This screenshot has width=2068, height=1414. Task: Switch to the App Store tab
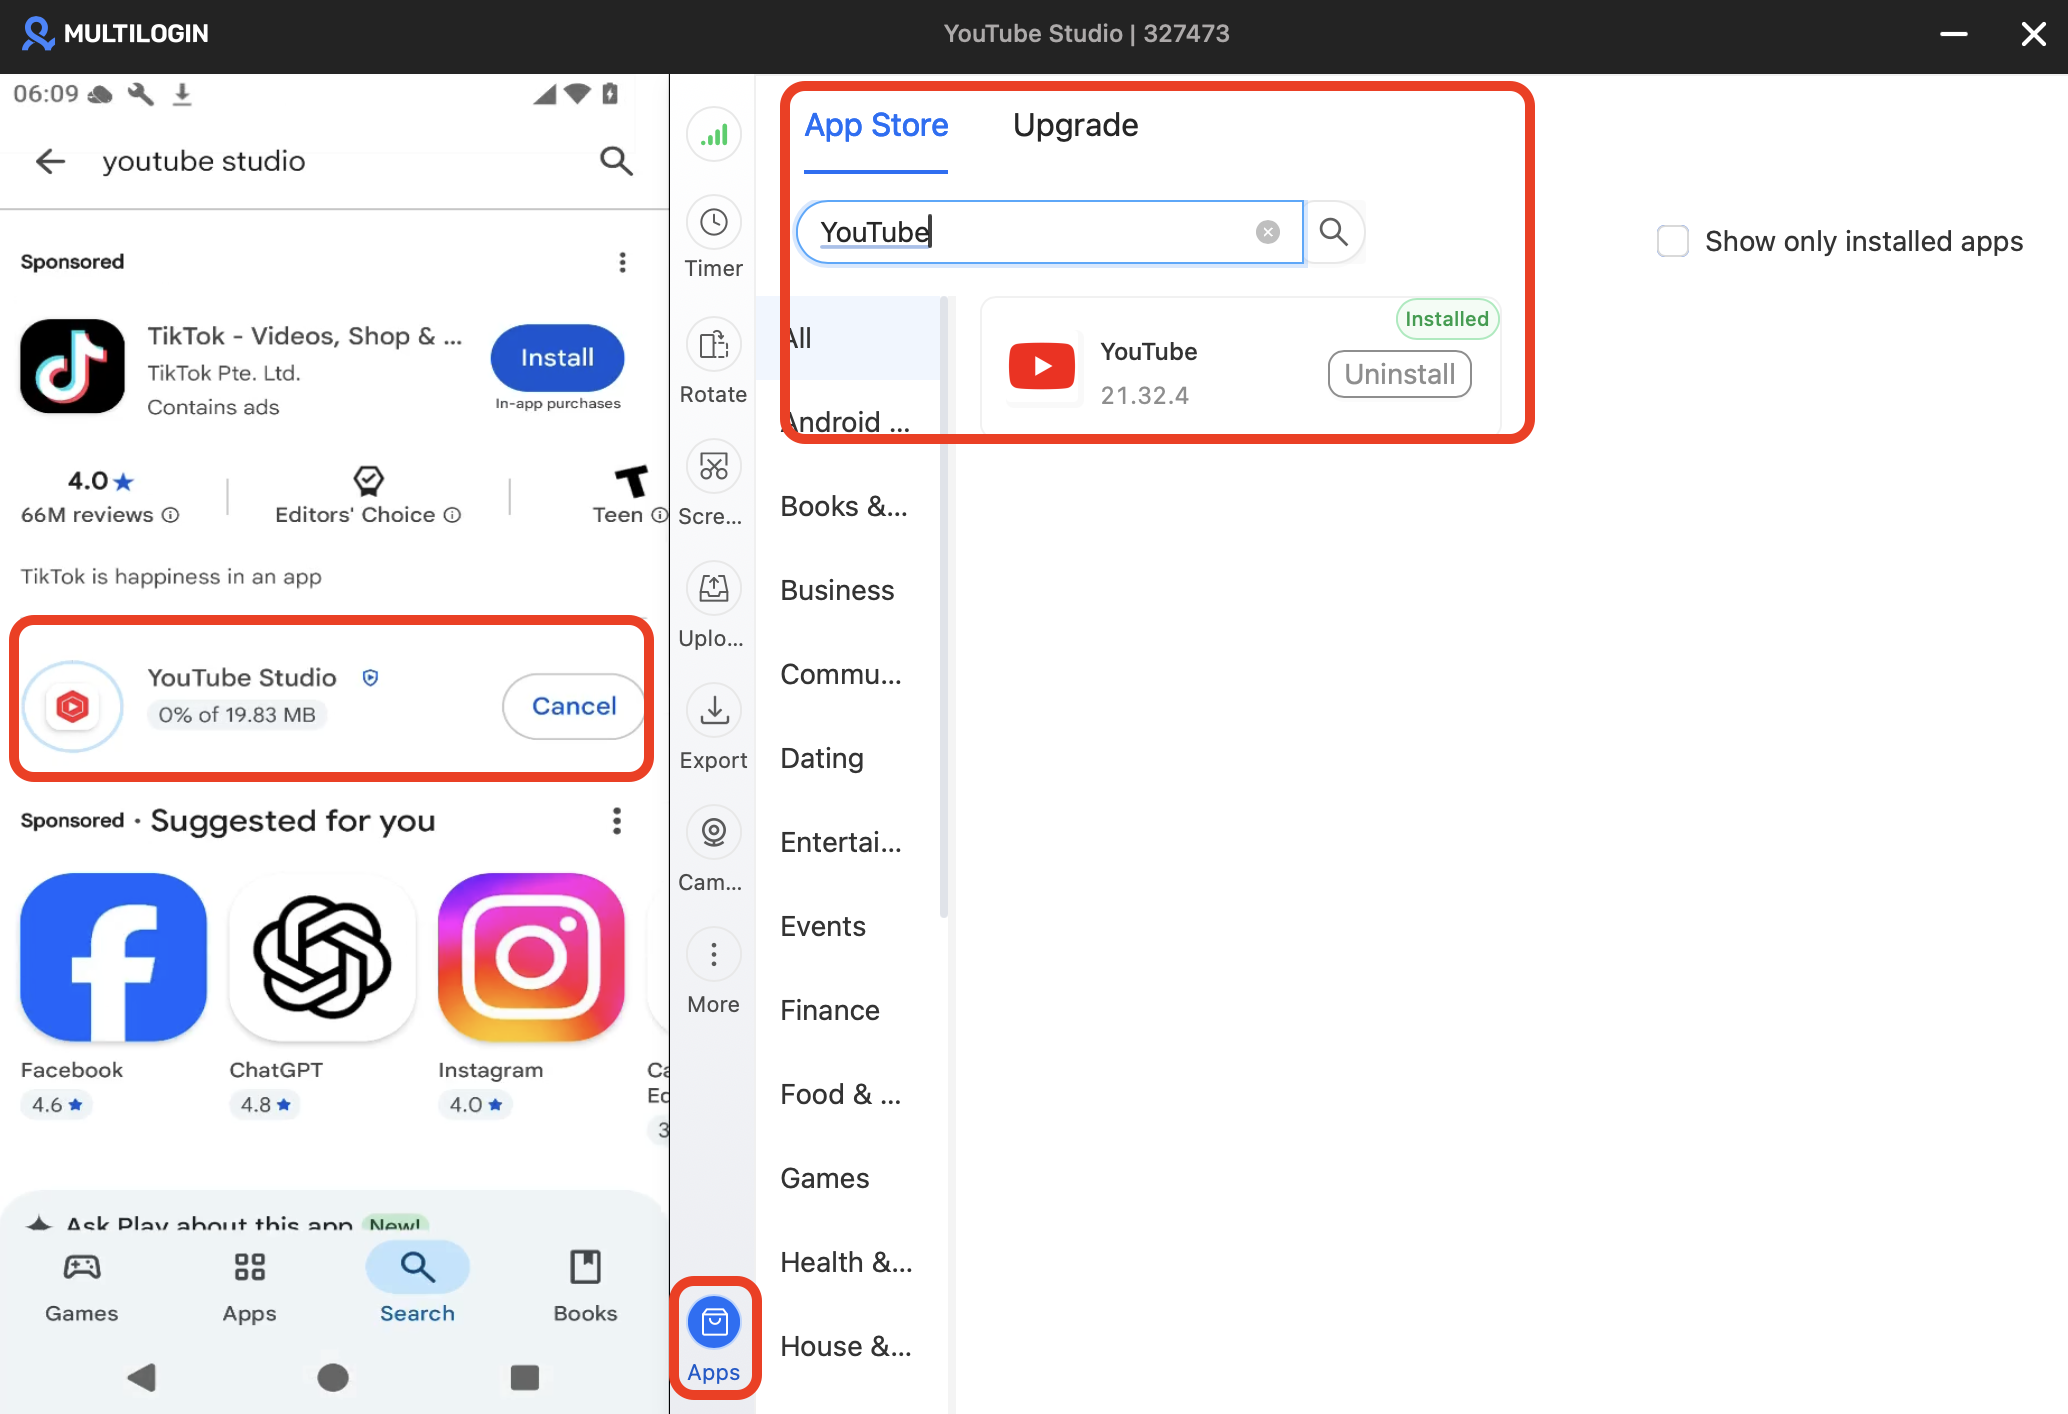pos(876,125)
